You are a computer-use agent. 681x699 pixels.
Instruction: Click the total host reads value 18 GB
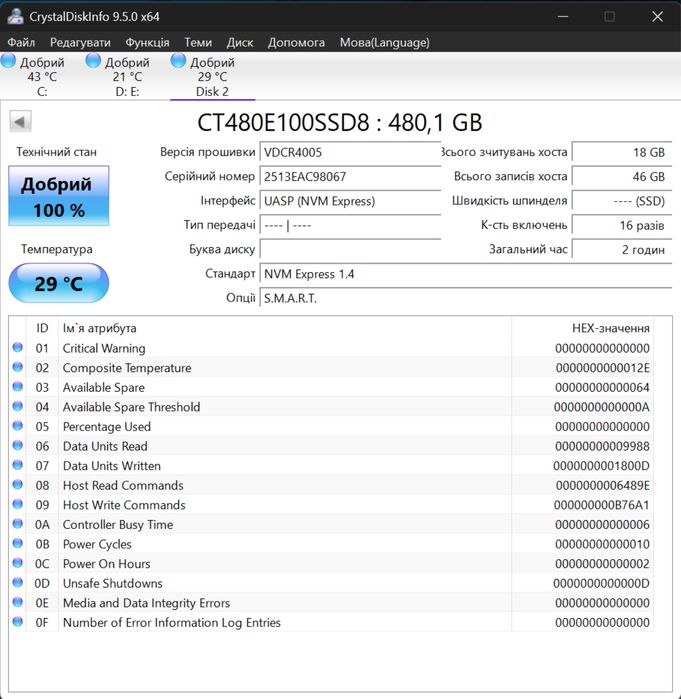pos(622,152)
